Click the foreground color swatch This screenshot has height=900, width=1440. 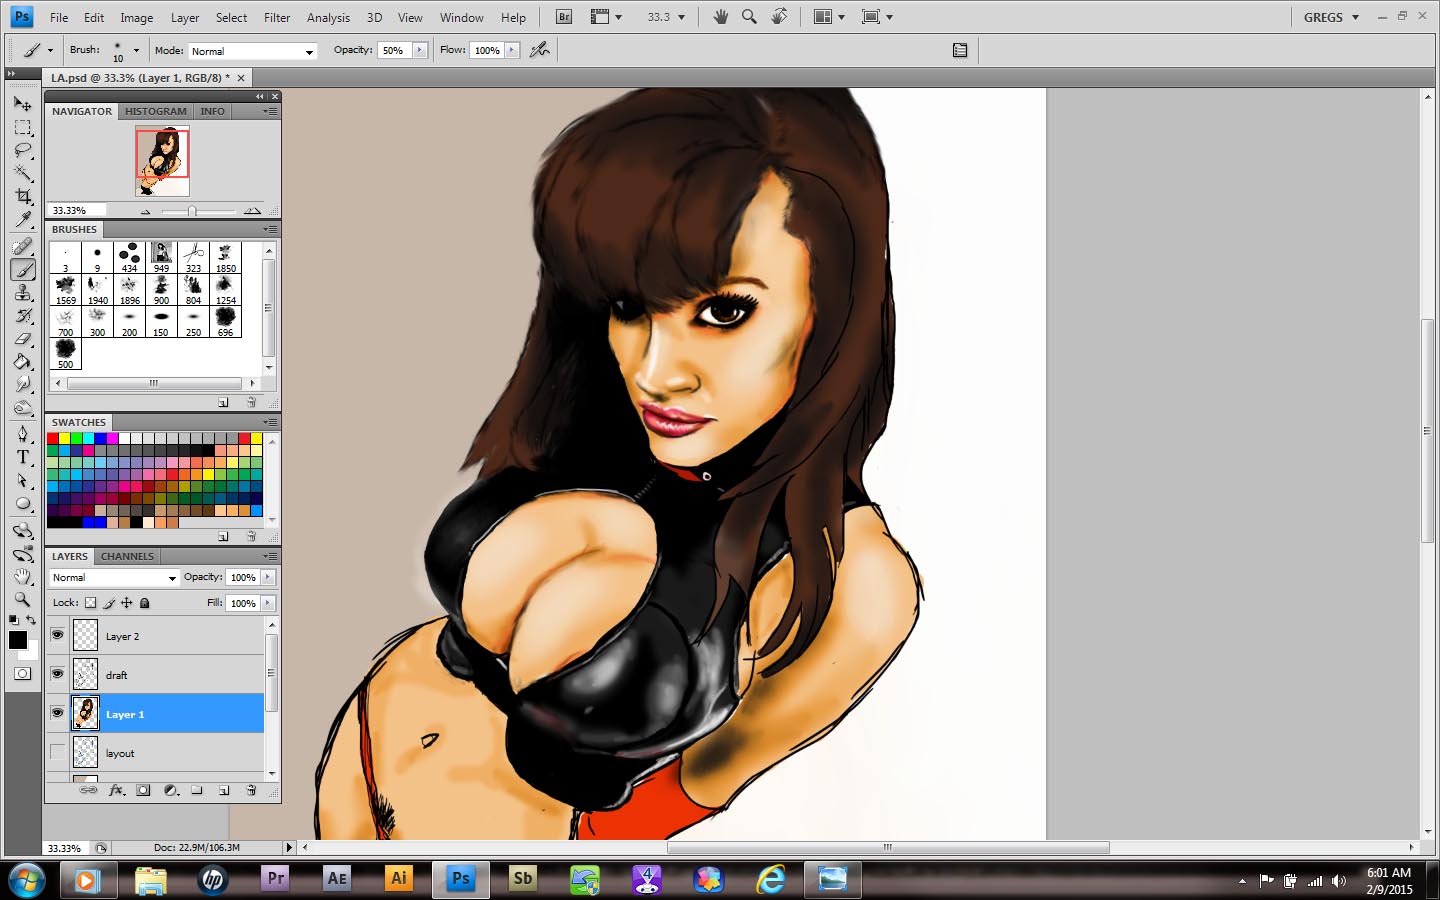(18, 640)
